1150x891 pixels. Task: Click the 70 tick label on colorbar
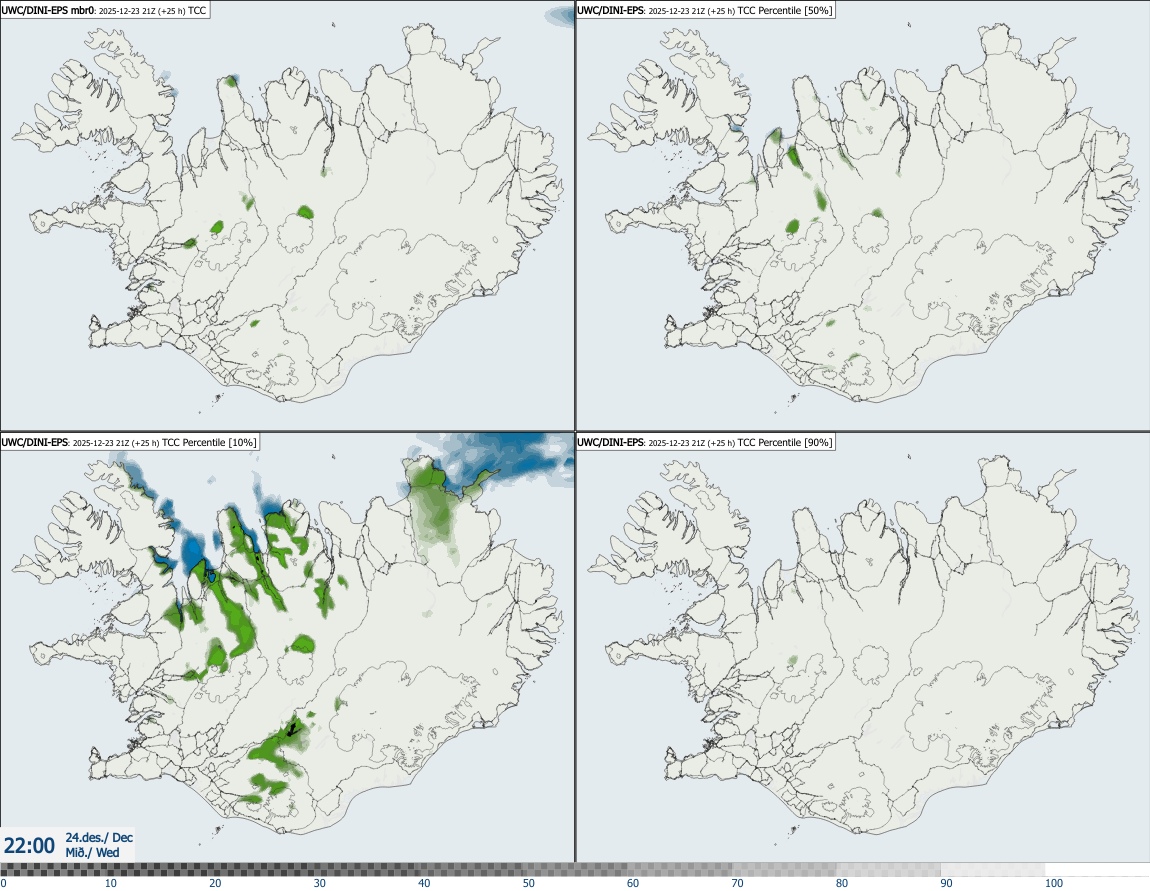pos(738,883)
